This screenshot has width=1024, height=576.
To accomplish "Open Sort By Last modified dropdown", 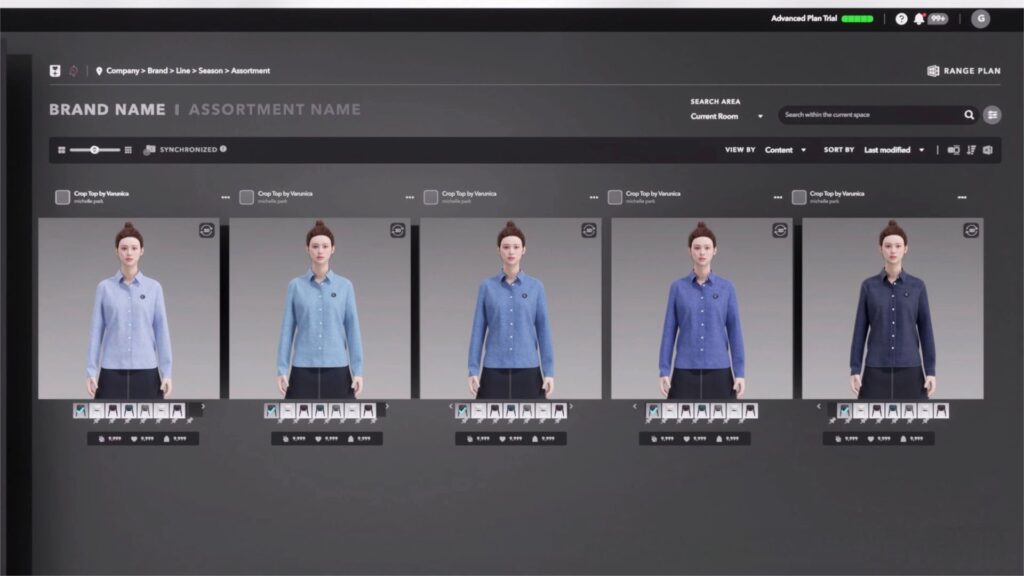I will [x=894, y=150].
